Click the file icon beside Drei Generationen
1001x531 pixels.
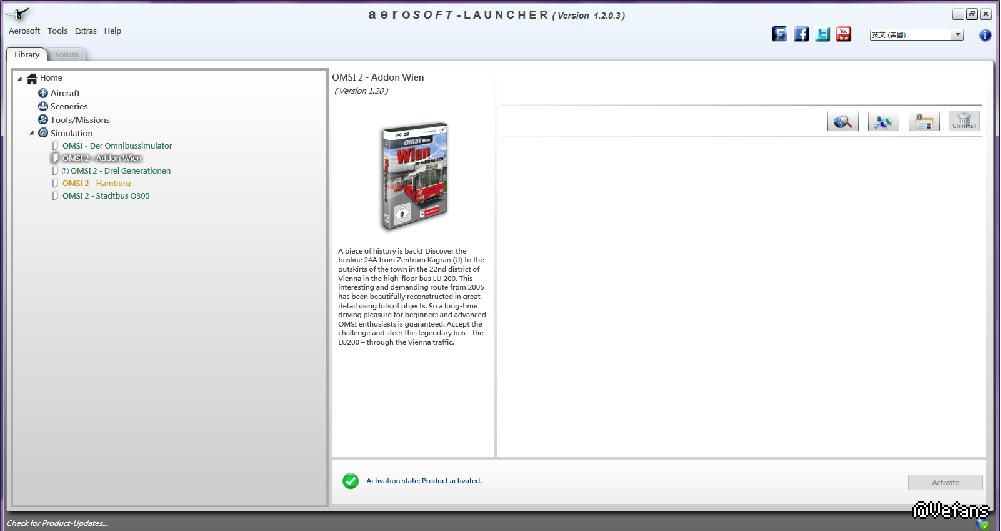[x=55, y=170]
